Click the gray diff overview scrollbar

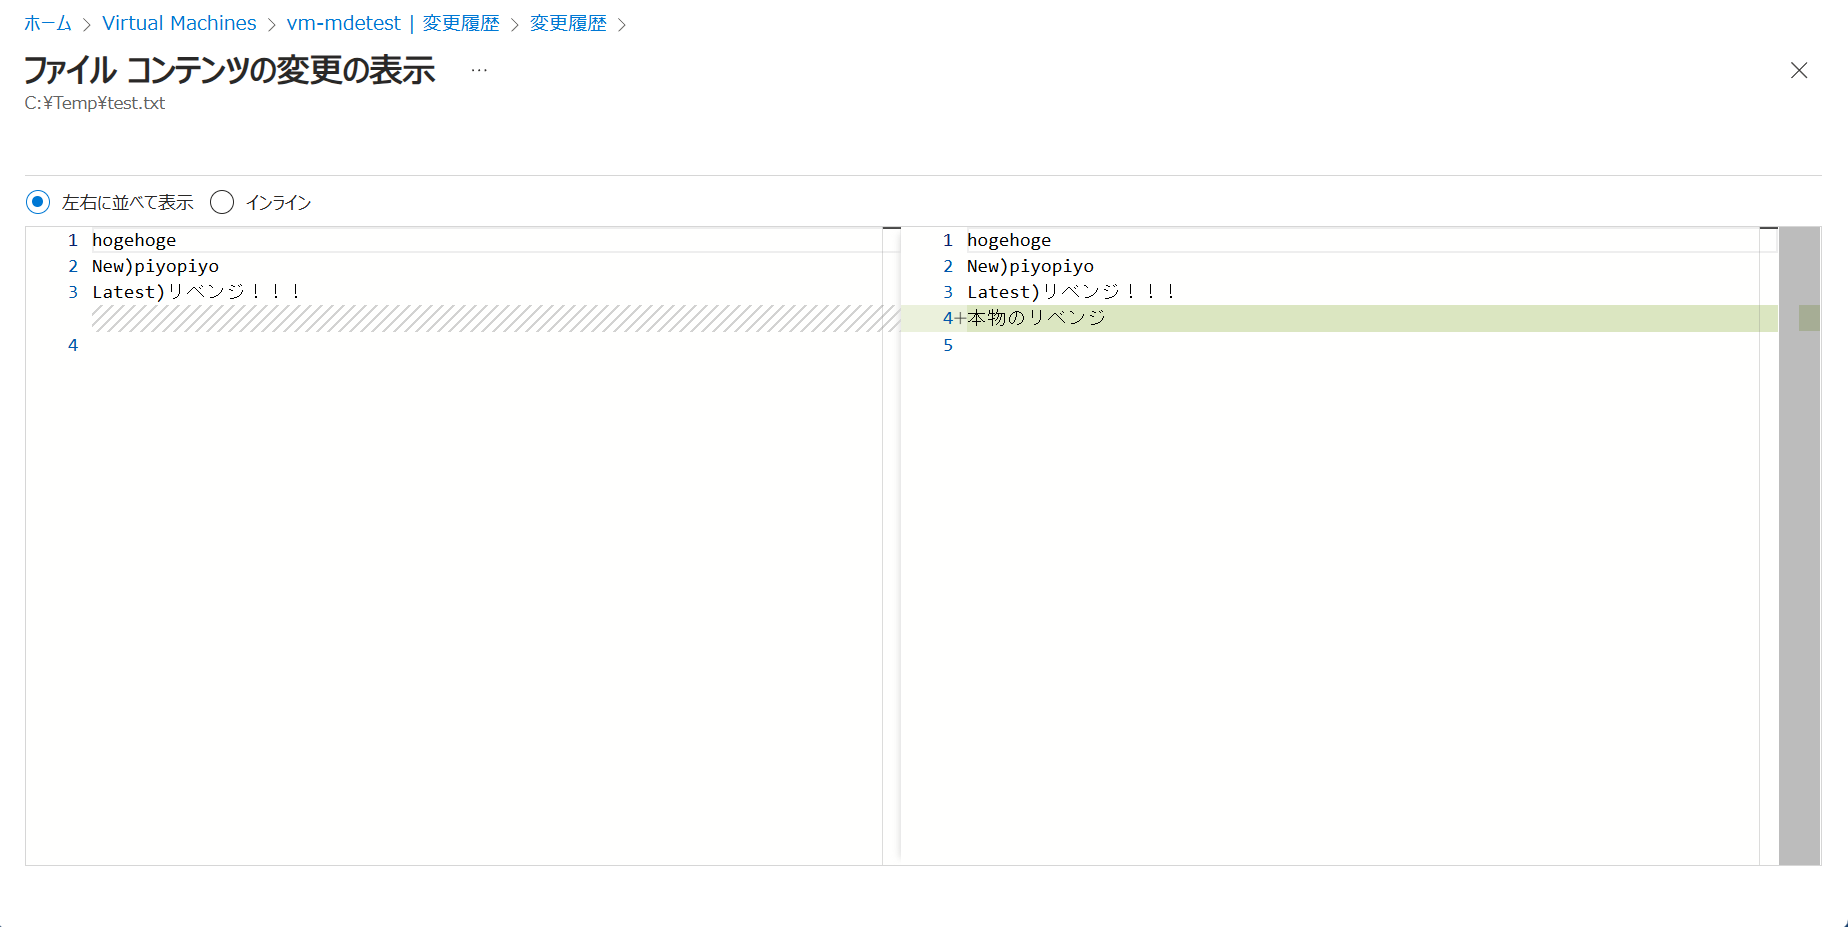click(x=1799, y=600)
